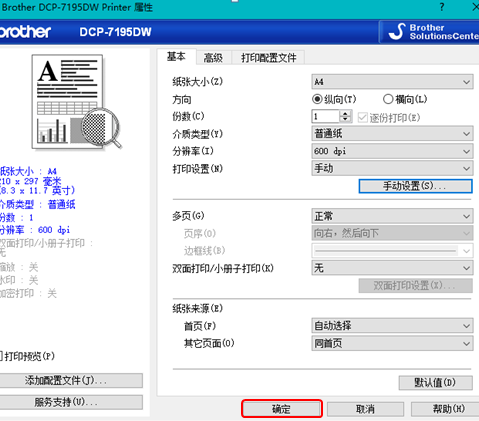This screenshot has height=421, width=479.
Task: Click 手动设置(S)... button
Action: 415,186
